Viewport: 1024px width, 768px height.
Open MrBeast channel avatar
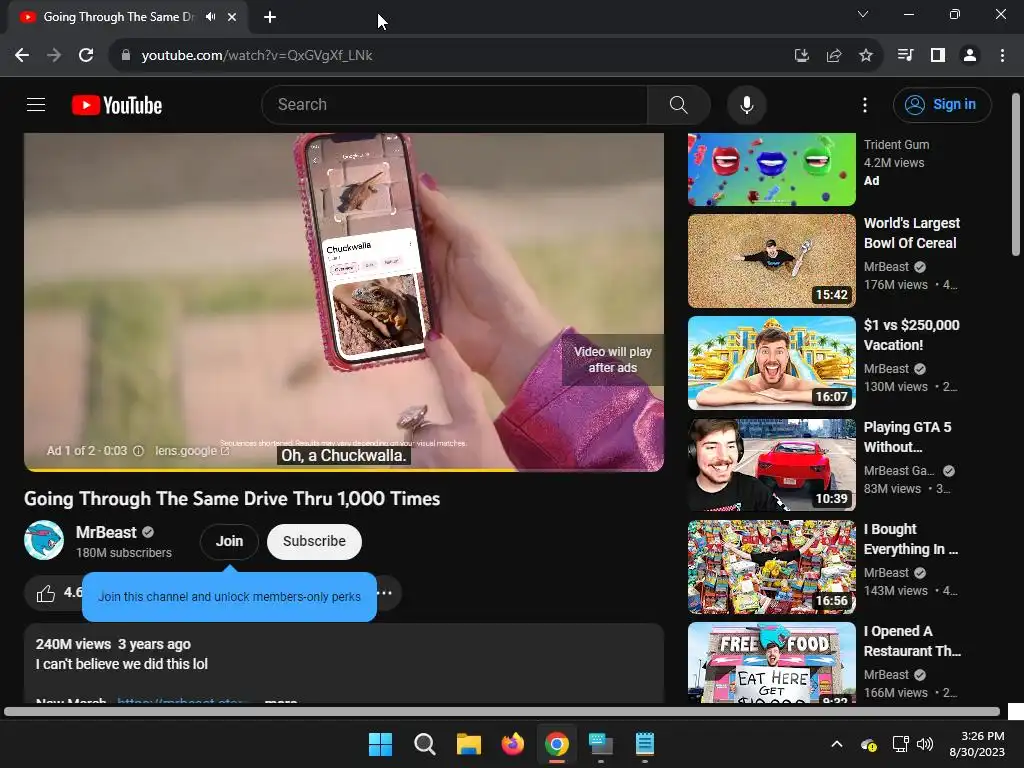coord(44,540)
